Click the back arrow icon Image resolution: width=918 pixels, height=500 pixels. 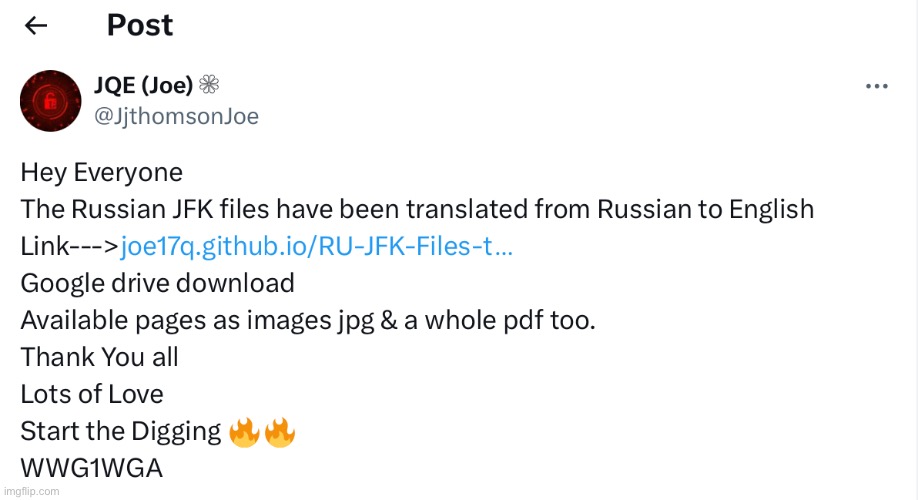tap(36, 26)
